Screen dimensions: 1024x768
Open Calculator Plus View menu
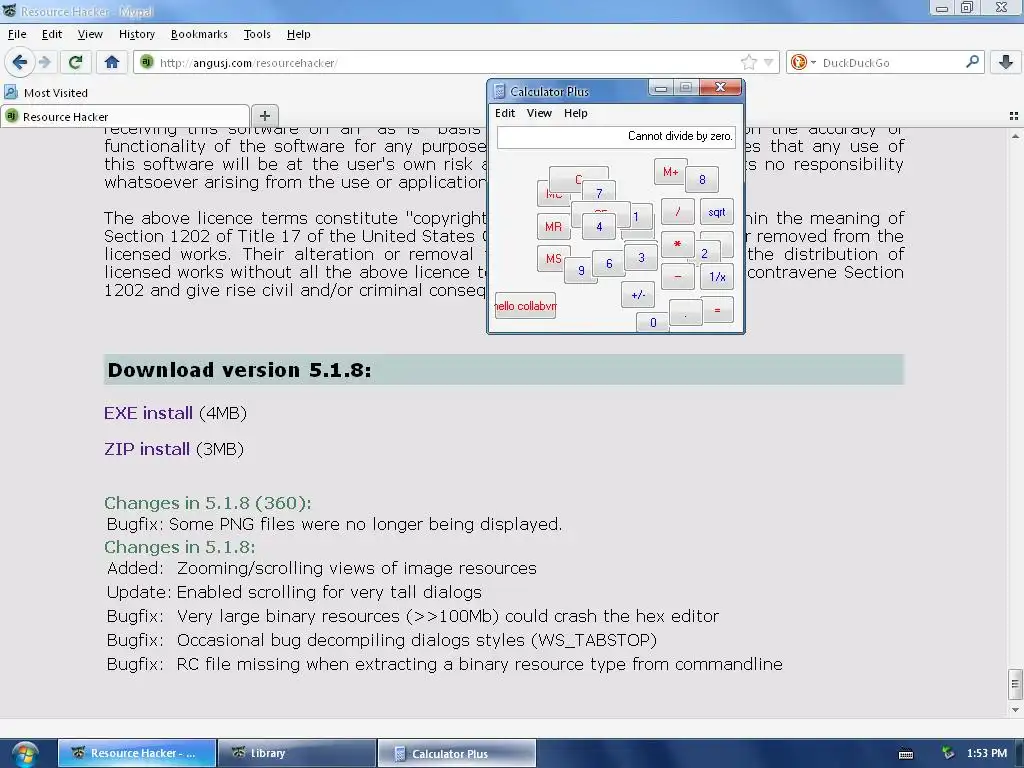tap(539, 113)
